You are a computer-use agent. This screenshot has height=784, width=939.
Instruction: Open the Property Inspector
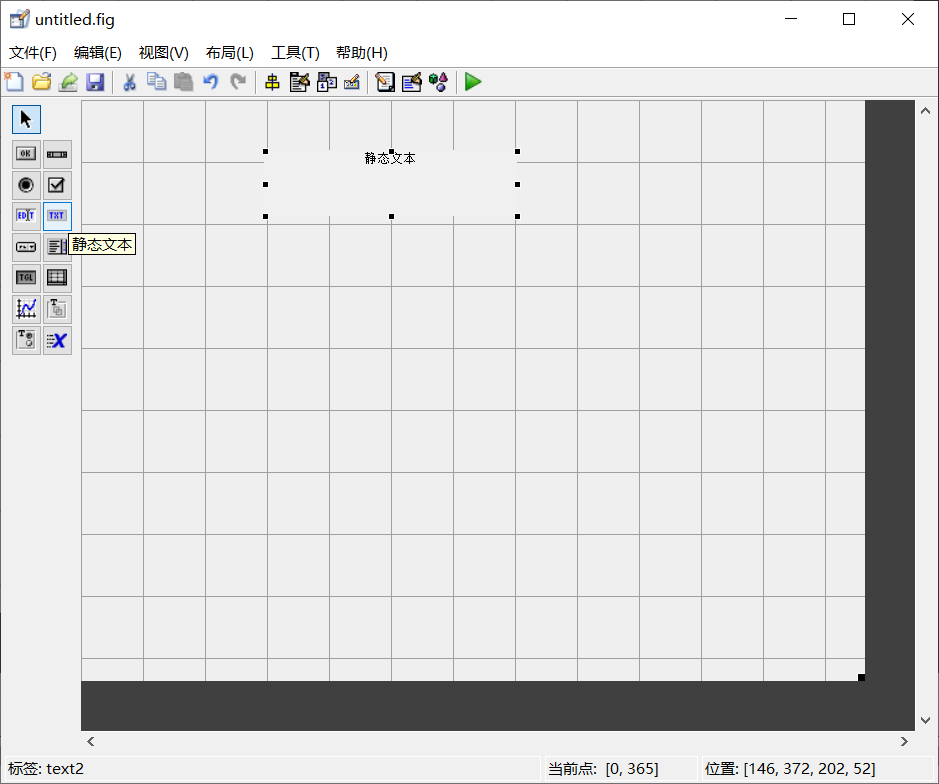412,82
